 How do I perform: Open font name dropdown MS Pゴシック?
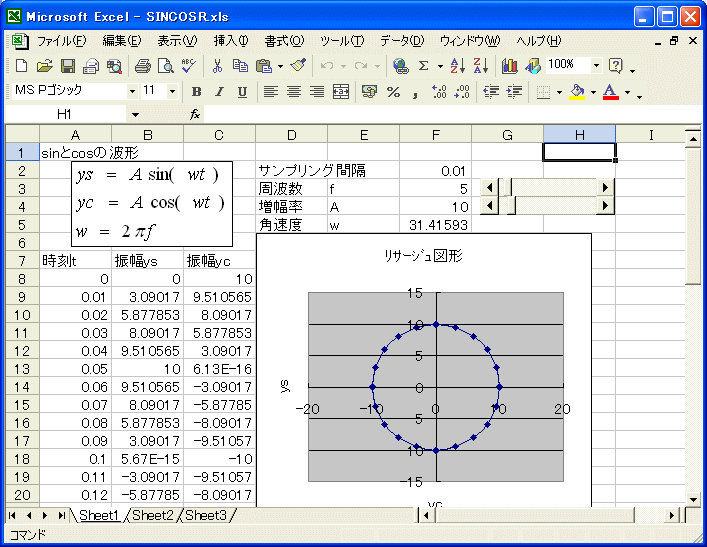132,92
